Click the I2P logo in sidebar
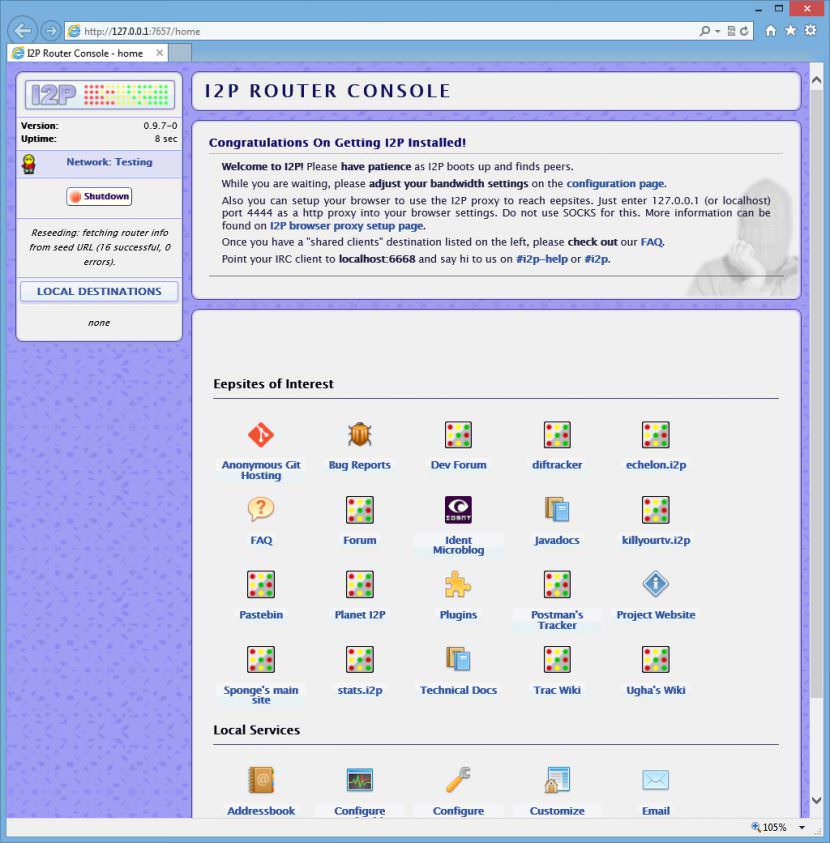Screen dimensions: 830x843 point(99,95)
